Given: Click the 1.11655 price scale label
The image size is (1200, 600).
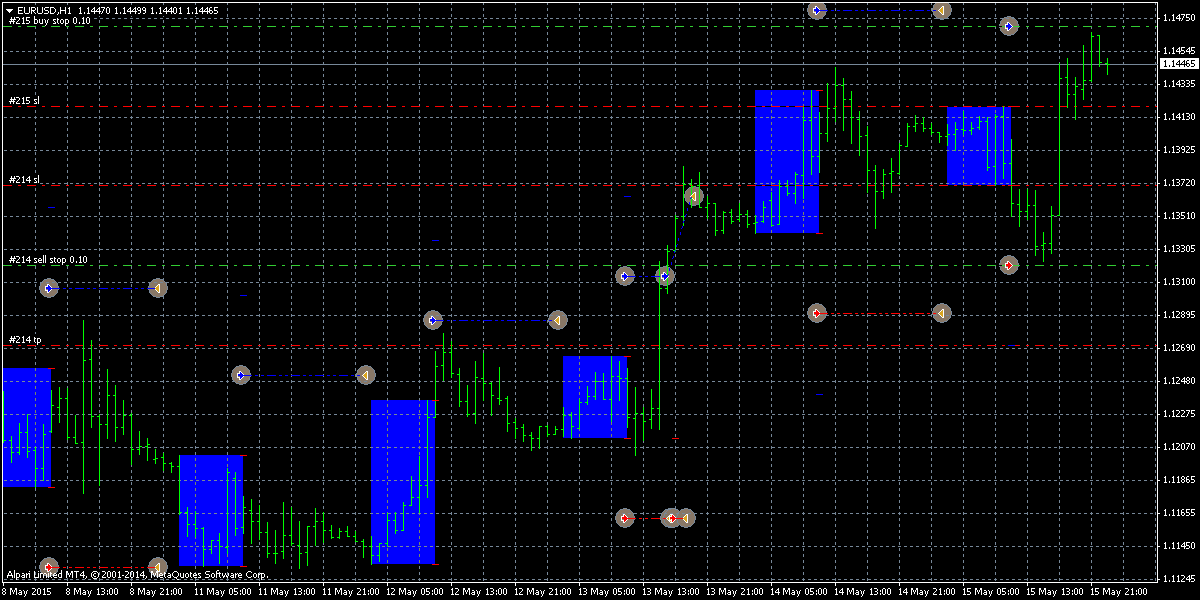Looking at the screenshot, I should pyautogui.click(x=1179, y=512).
